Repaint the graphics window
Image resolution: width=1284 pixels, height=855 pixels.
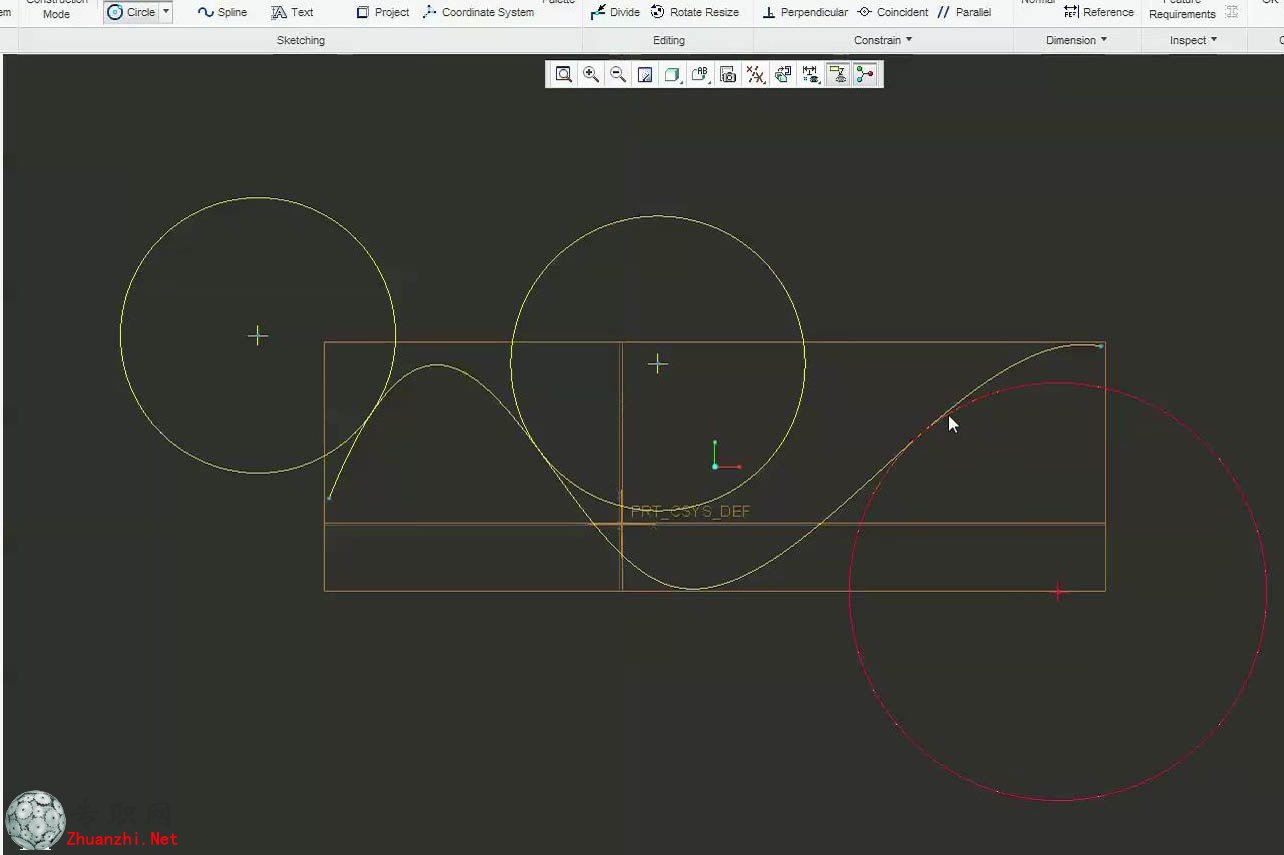coord(645,74)
